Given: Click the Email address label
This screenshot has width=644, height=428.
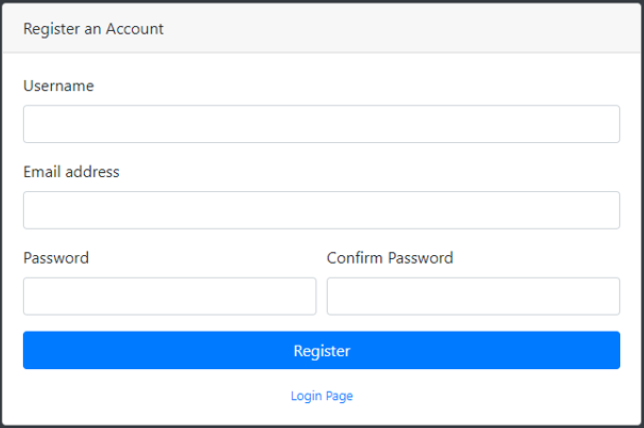Looking at the screenshot, I should [71, 172].
